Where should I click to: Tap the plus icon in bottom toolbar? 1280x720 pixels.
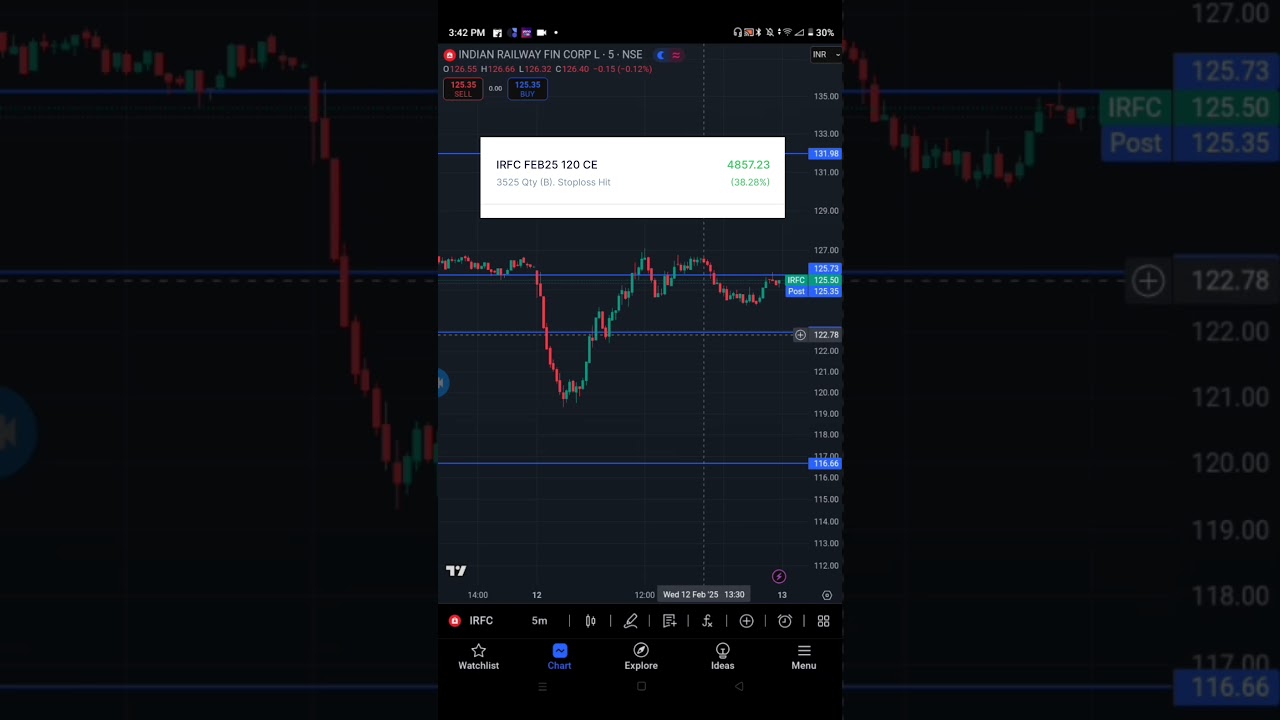(746, 621)
